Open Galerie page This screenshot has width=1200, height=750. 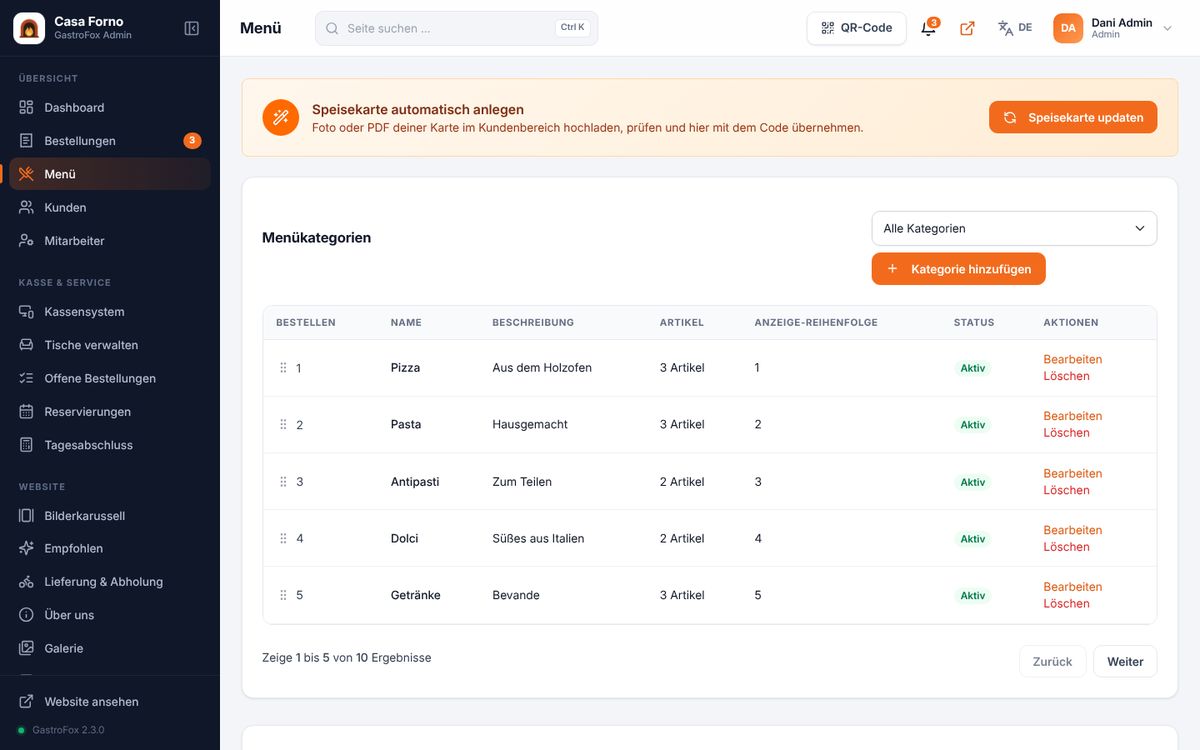(110, 648)
